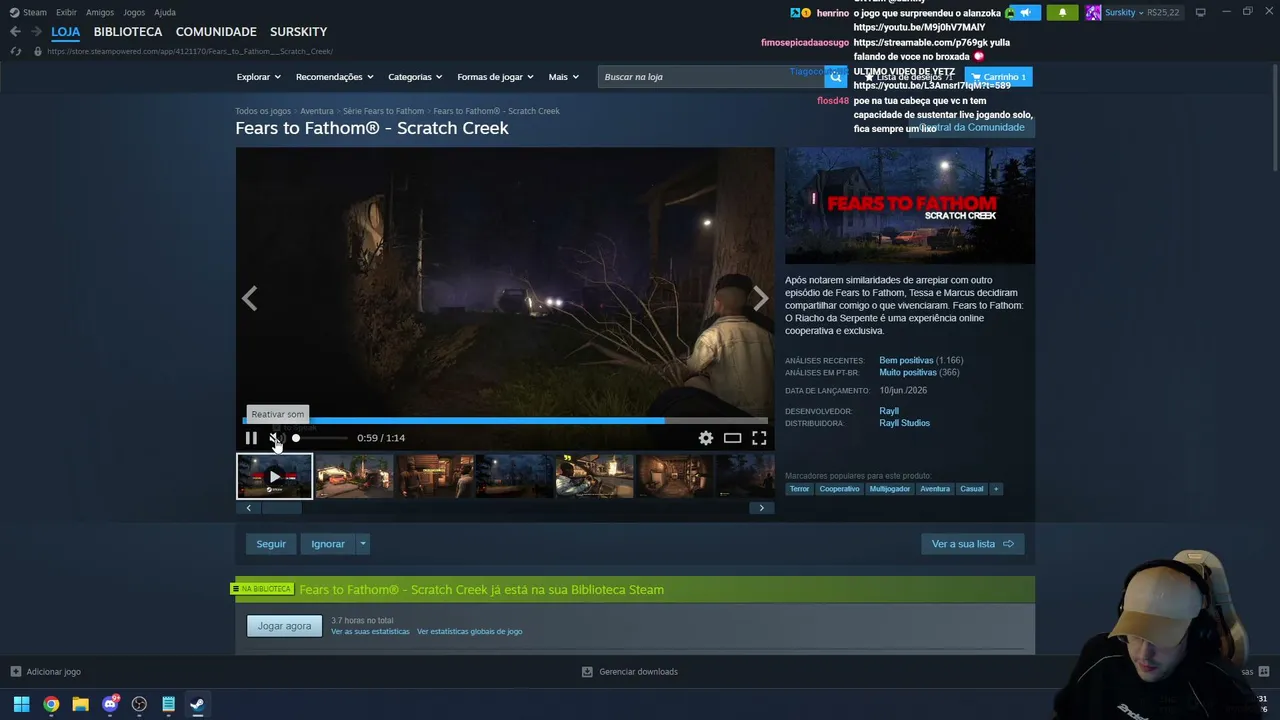Image resolution: width=1280 pixels, height=720 pixels.
Task: Open publisher 'Rayll Studios' link
Action: 905,423
